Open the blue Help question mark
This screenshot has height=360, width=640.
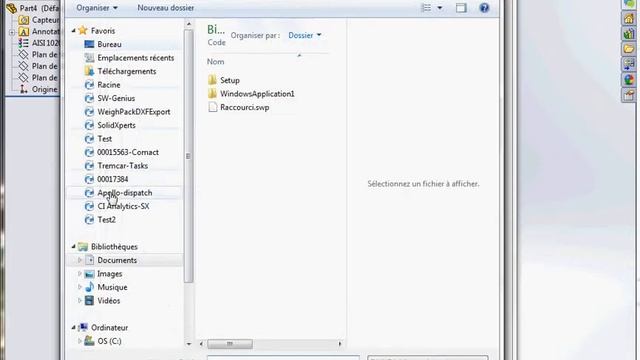484,8
